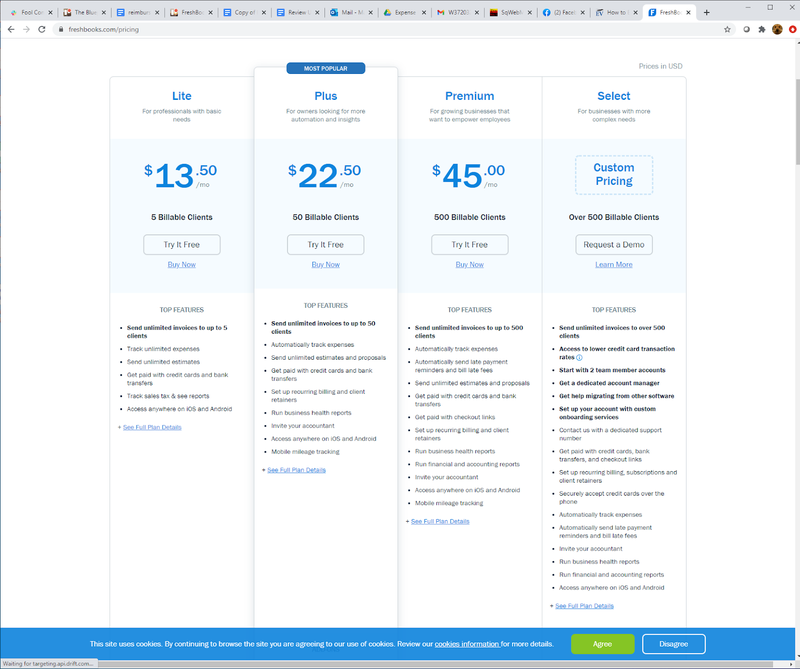Click Try It Free under Plus plan
800x669 pixels.
pos(326,244)
